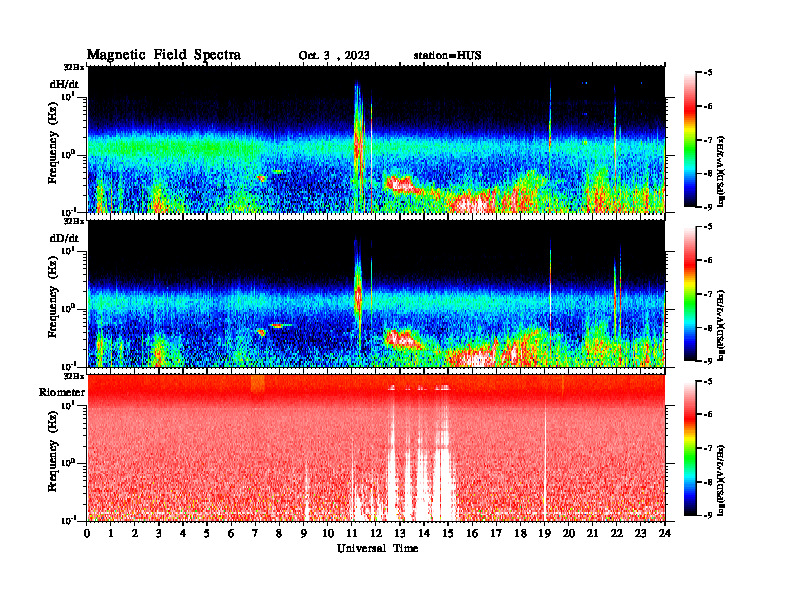792x612 pixels.
Task: Click the Riometer color bar's PSD scale title
Action: click(721, 479)
